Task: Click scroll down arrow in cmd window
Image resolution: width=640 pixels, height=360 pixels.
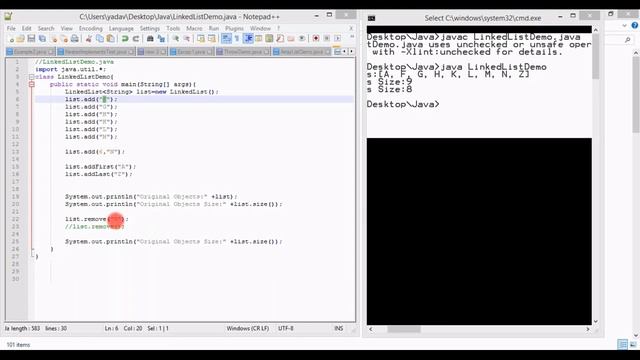Action: [596, 321]
